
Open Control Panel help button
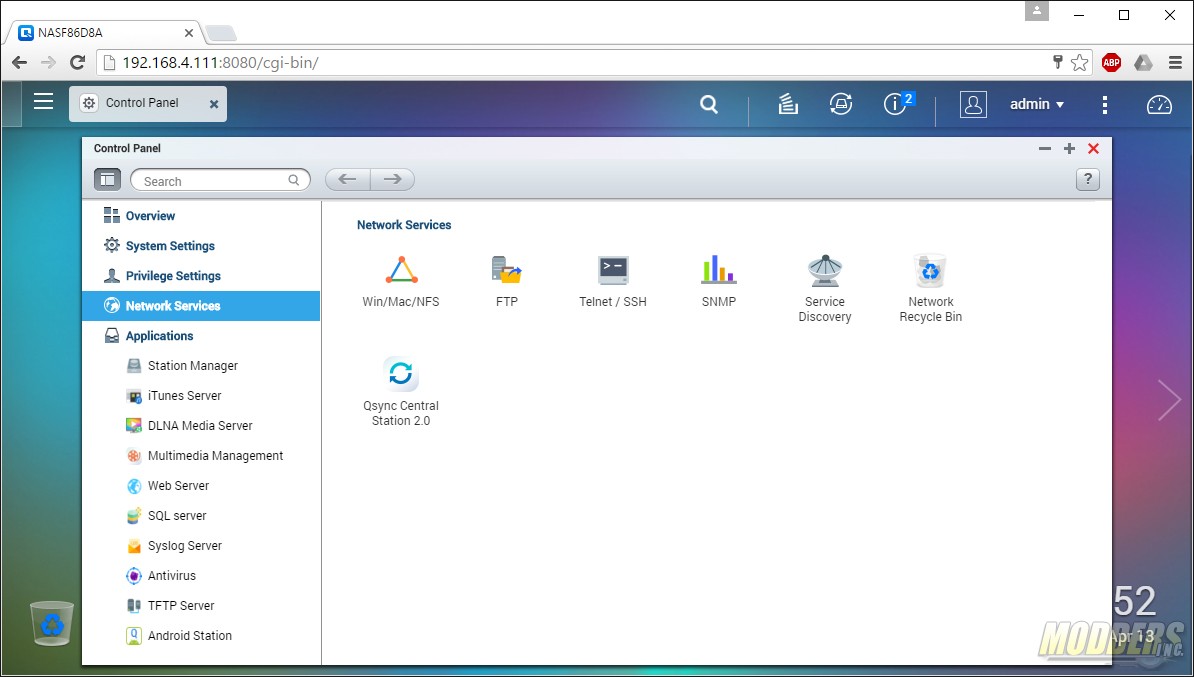[x=1087, y=180]
